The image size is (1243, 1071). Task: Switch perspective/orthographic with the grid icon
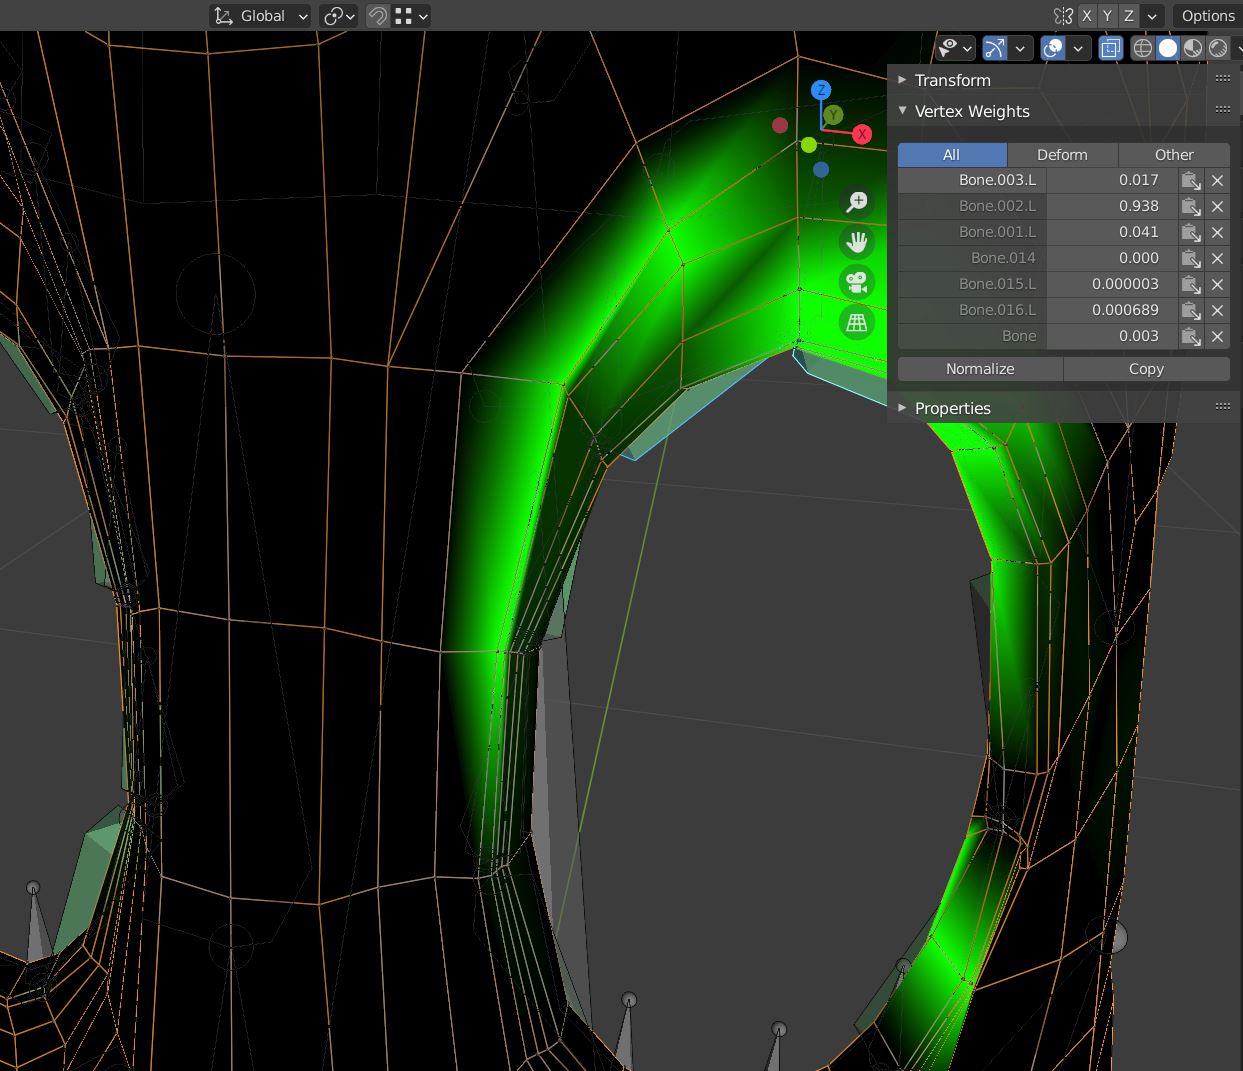tap(857, 322)
